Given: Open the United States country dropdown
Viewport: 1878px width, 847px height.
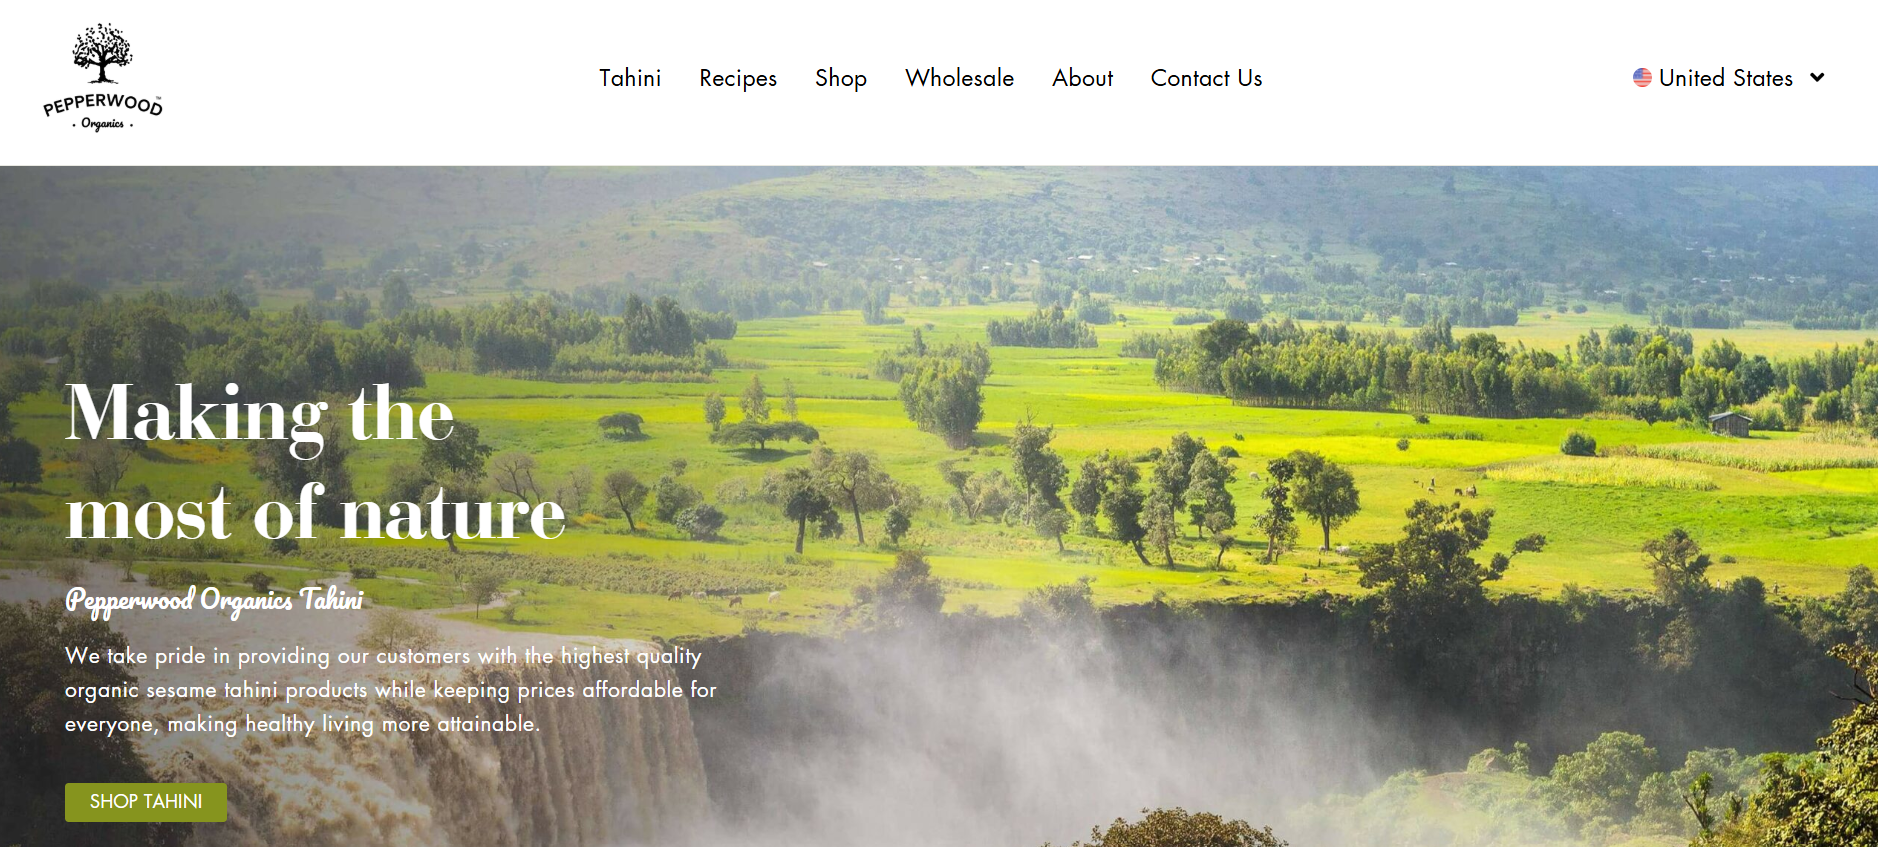Looking at the screenshot, I should click(1729, 78).
